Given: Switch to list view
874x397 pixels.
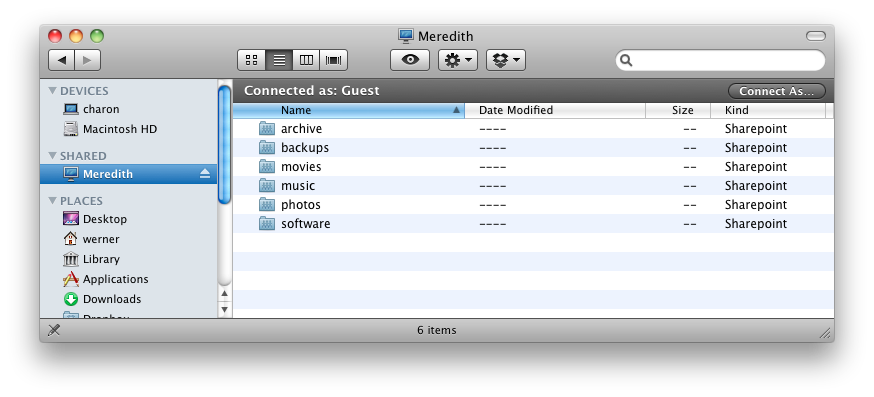Looking at the screenshot, I should coord(279,60).
